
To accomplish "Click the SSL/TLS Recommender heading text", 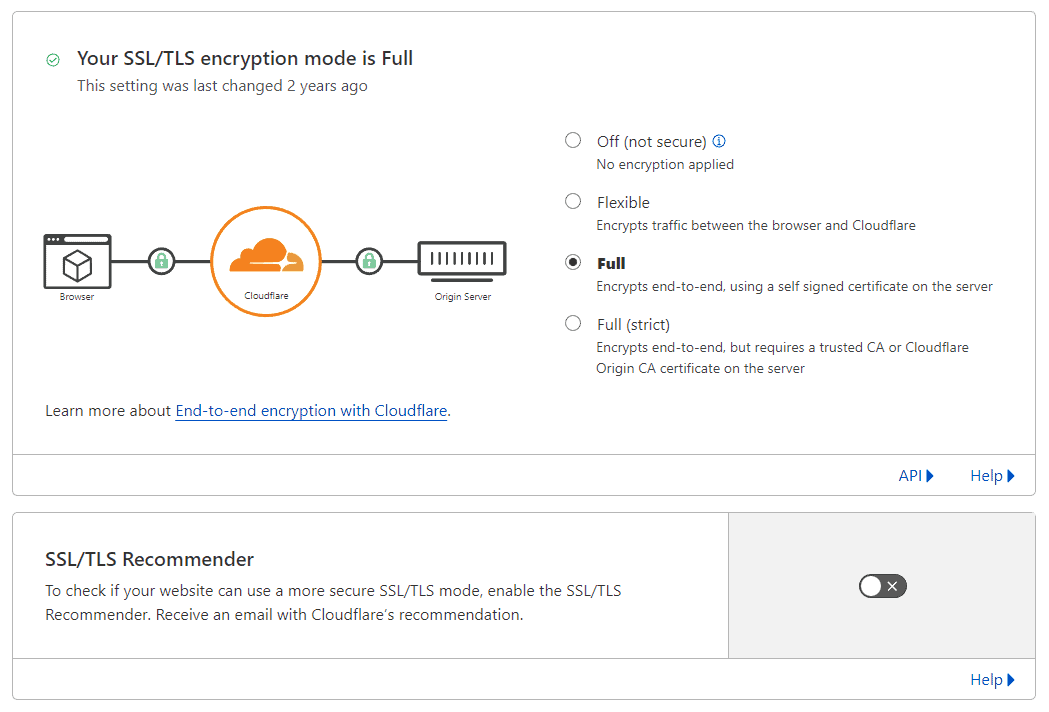I will click(x=150, y=559).
